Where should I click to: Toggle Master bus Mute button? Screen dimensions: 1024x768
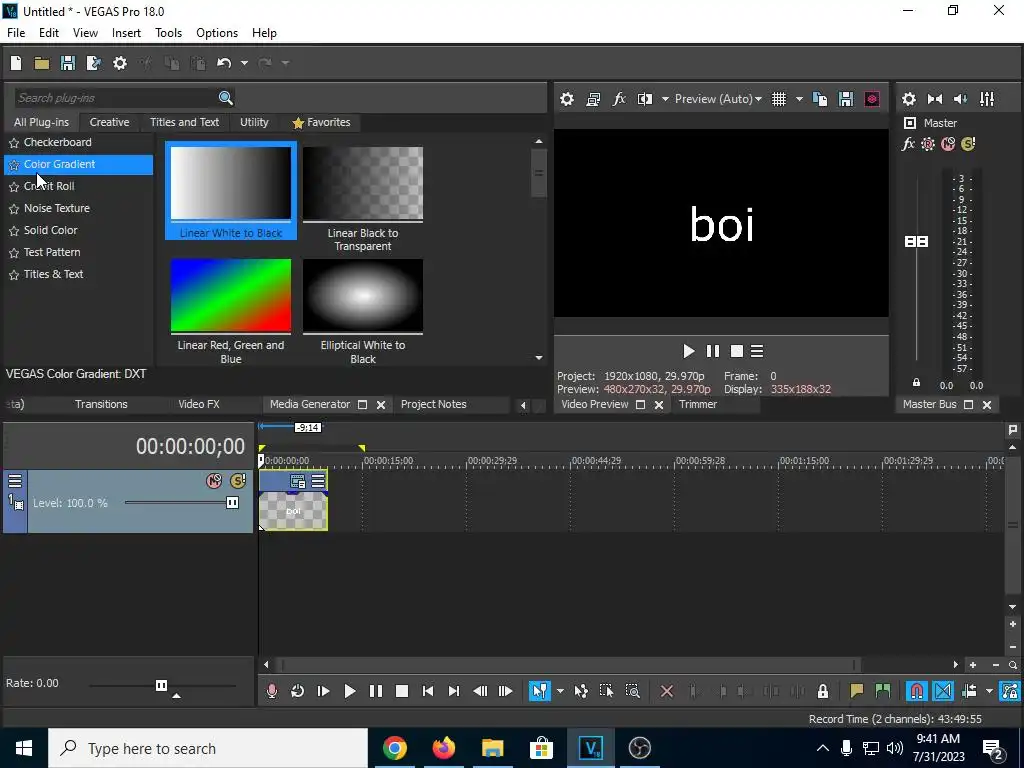click(948, 144)
